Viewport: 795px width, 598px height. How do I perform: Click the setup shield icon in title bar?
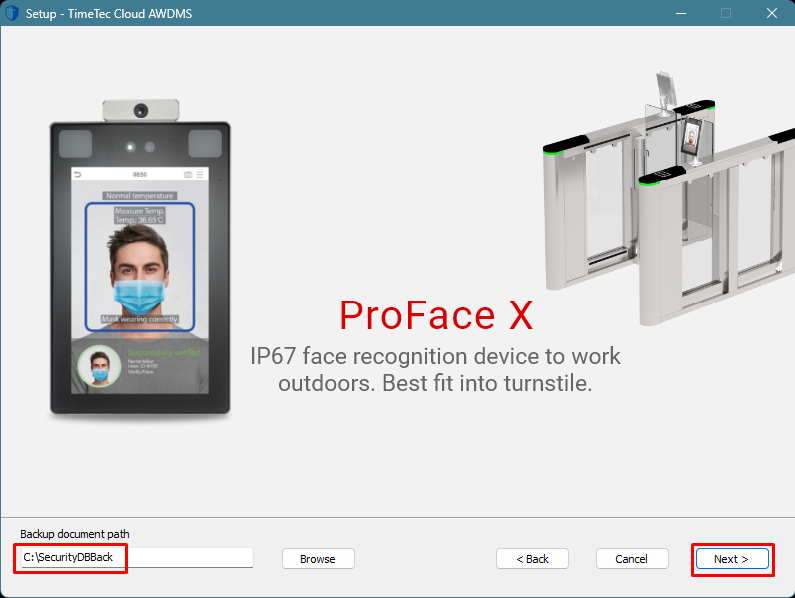[12, 13]
